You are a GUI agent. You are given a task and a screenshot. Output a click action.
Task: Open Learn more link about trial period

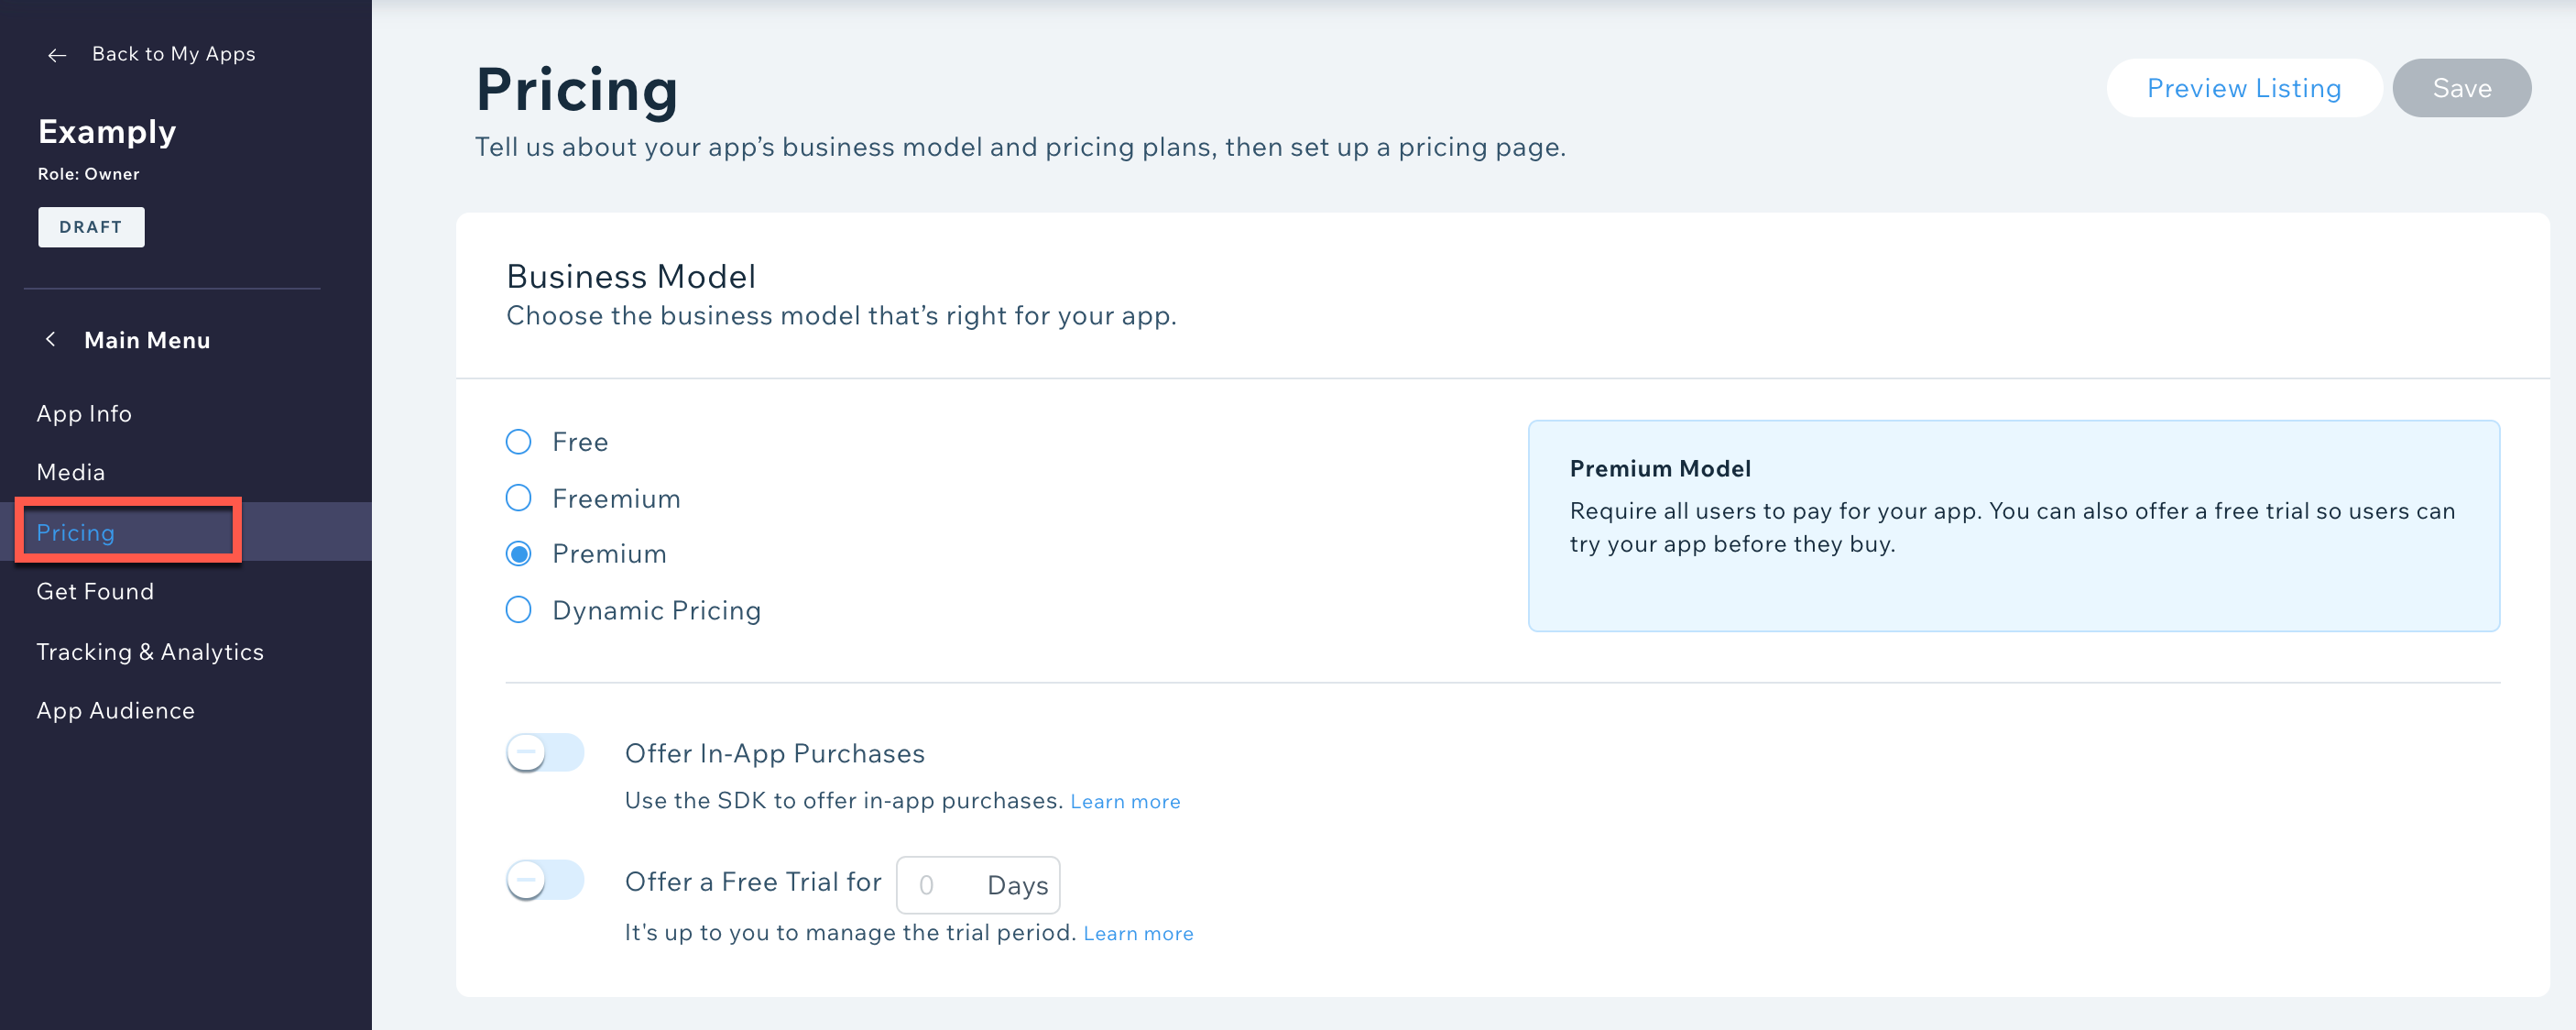1138,934
